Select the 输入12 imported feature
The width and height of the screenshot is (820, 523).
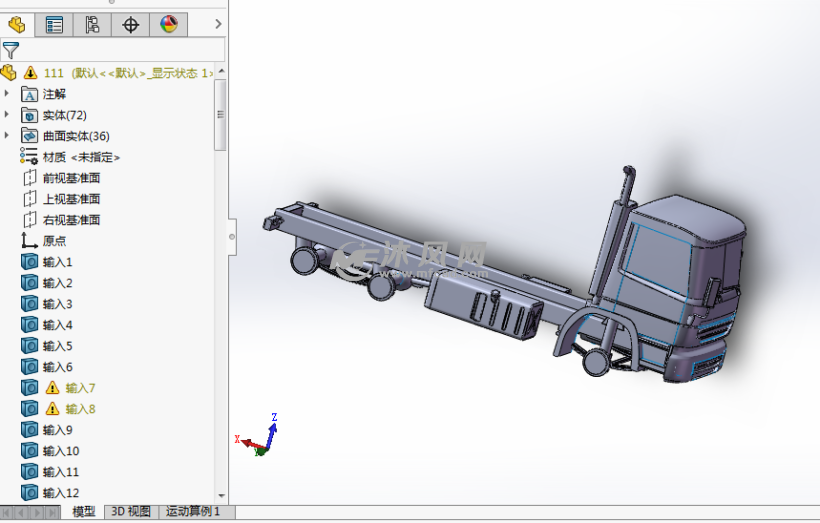(x=61, y=493)
